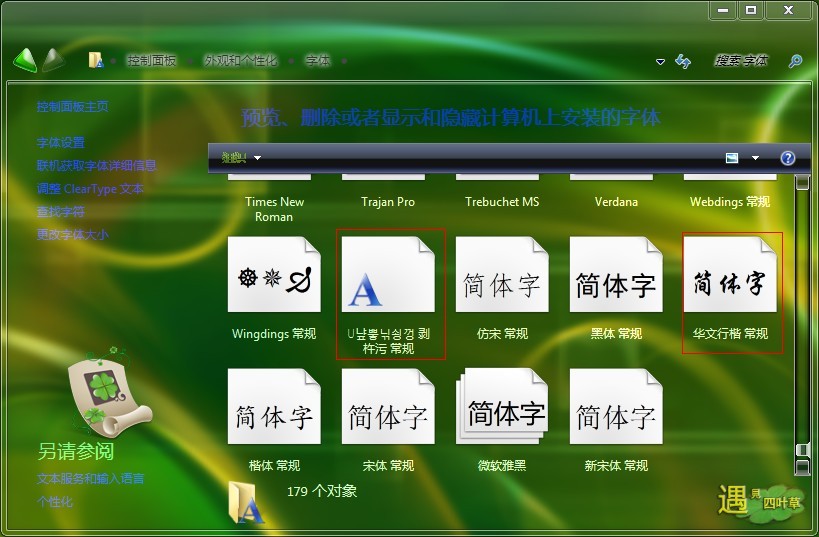Click the 179 个对象 status text
Screen dimensions: 819x537
click(322, 491)
